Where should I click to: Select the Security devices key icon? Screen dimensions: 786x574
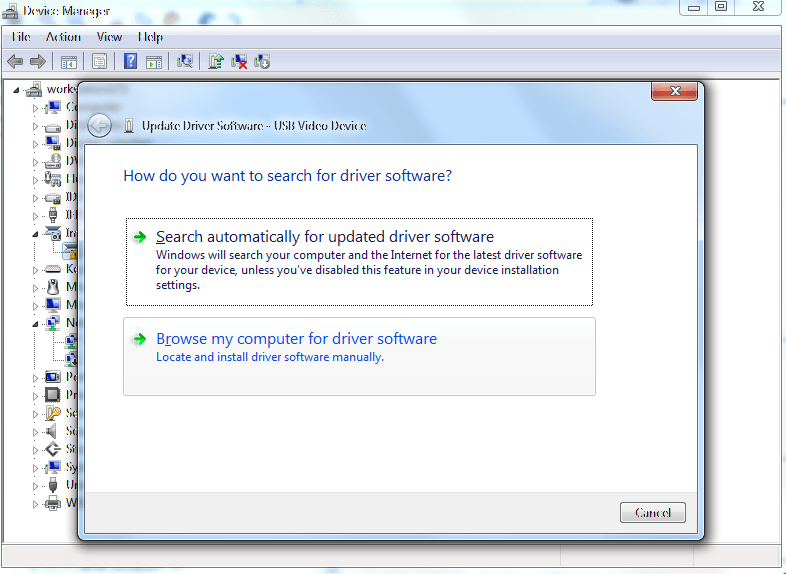pos(53,413)
